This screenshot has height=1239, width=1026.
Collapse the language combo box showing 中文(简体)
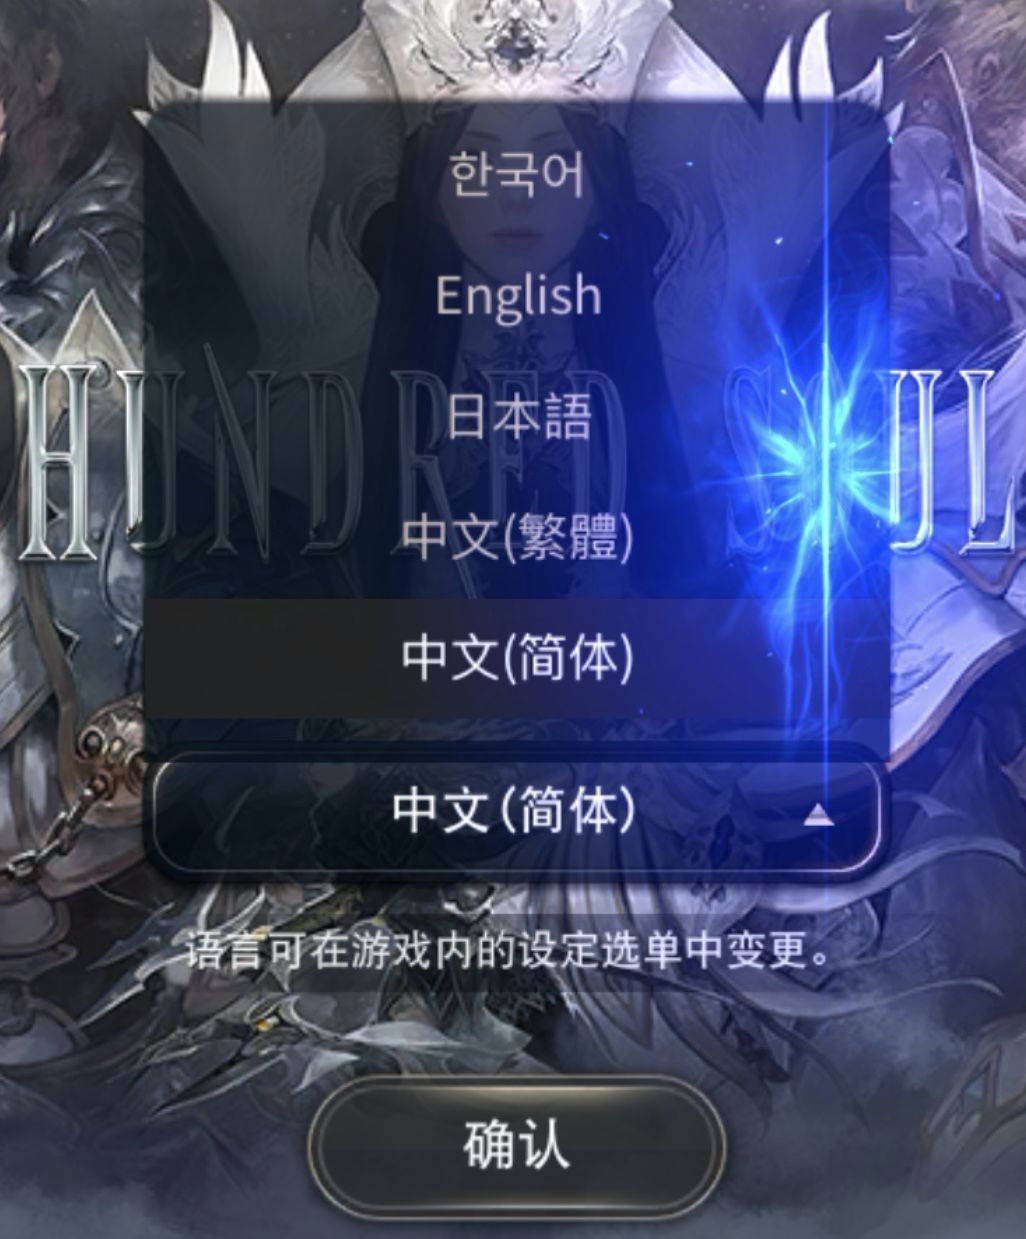[x=517, y=810]
